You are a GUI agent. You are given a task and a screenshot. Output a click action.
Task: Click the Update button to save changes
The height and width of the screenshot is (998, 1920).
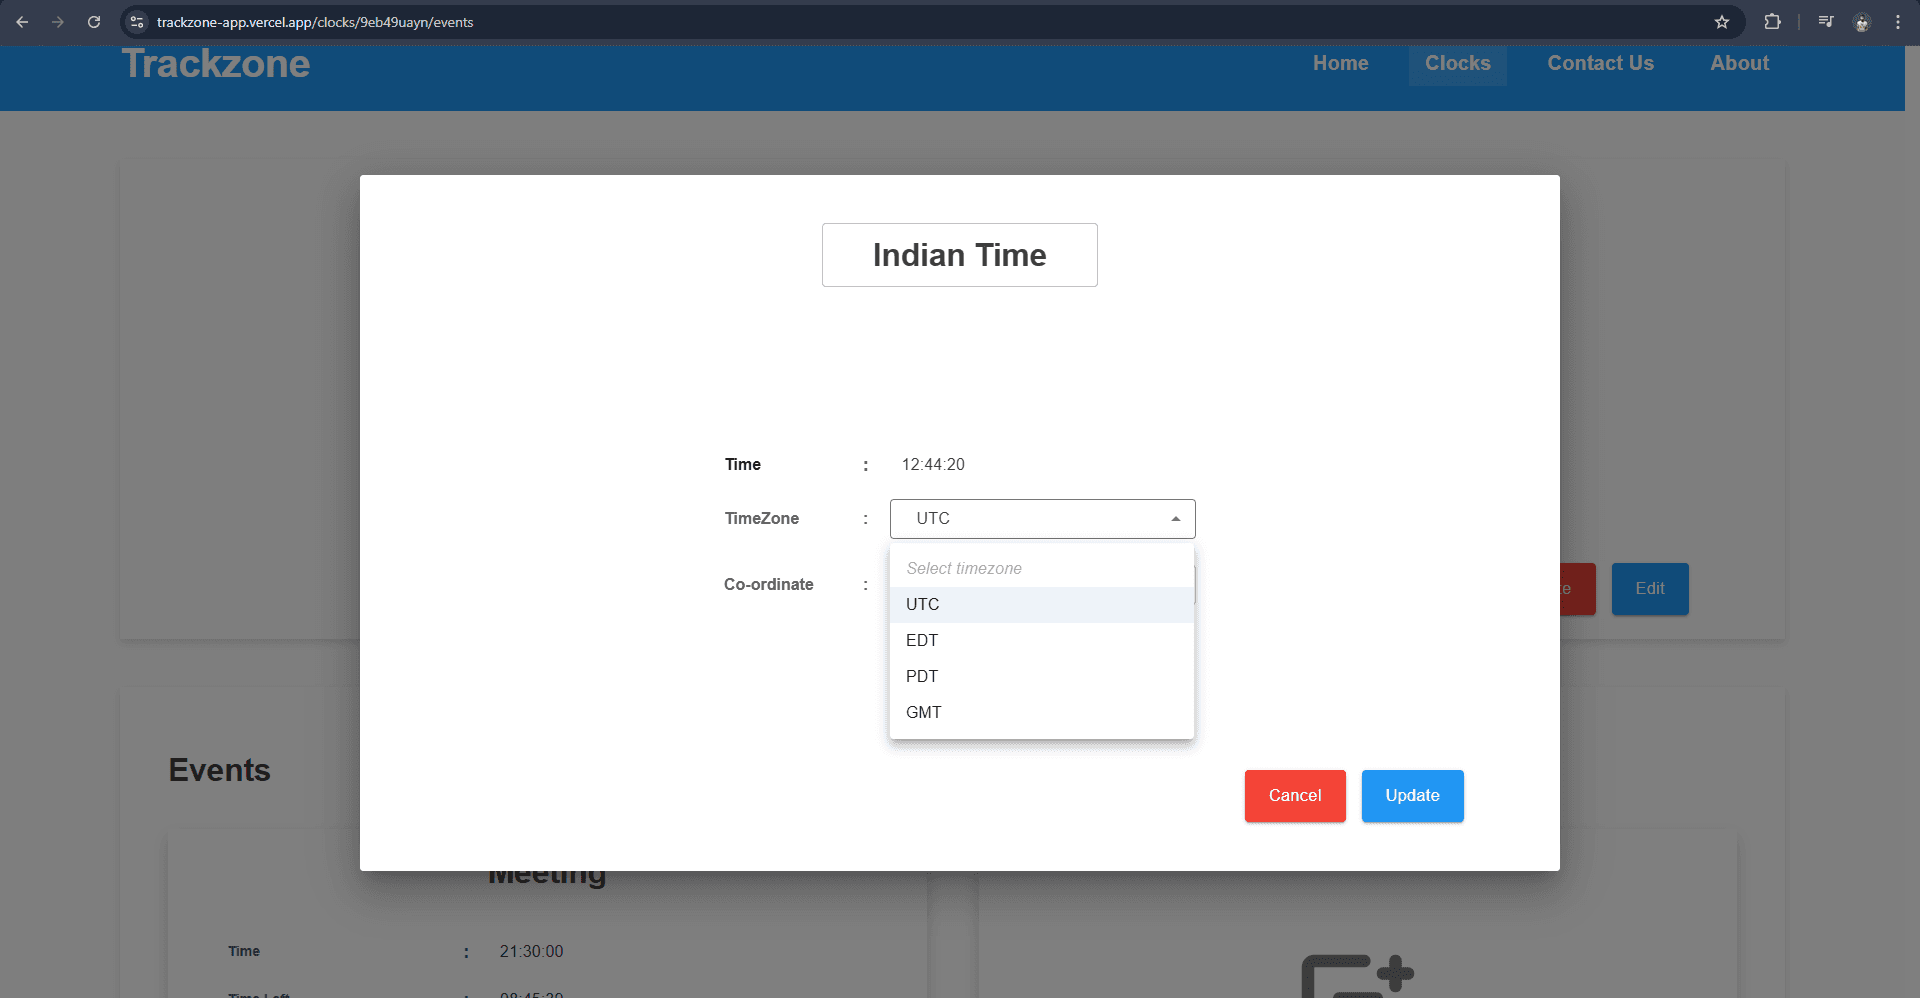1412,795
